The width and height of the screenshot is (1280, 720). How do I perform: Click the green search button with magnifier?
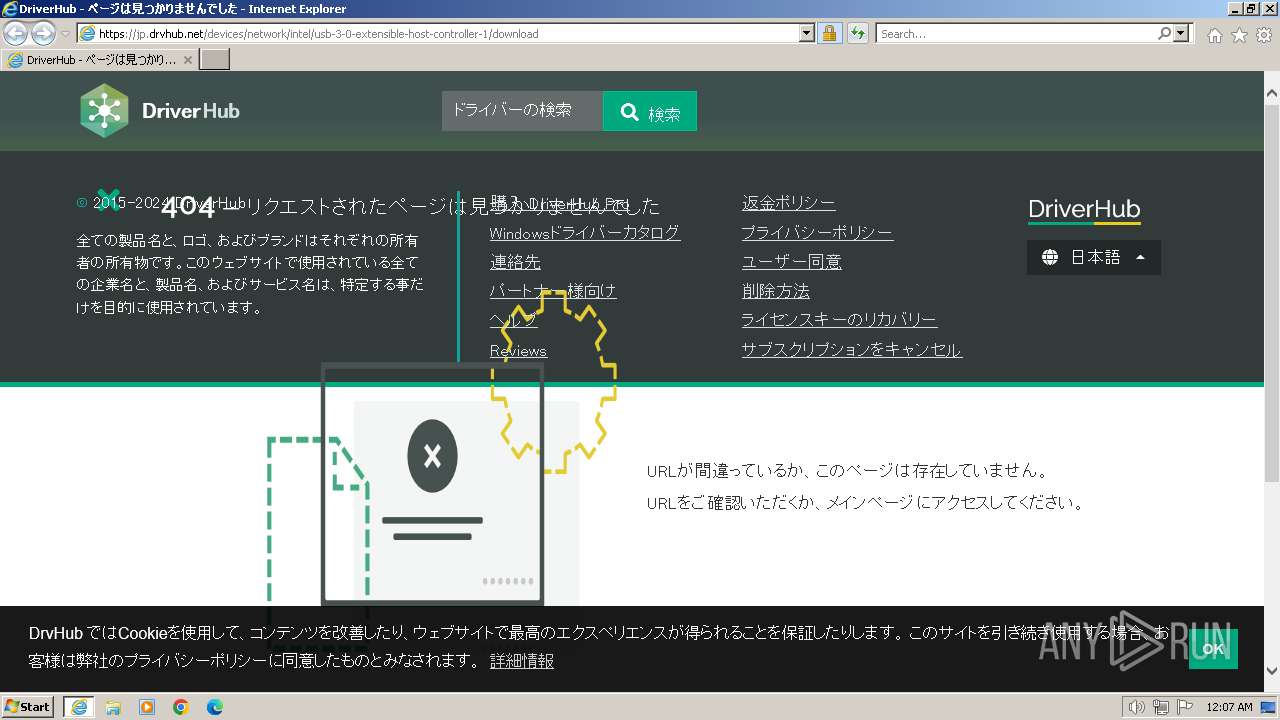tap(650, 112)
